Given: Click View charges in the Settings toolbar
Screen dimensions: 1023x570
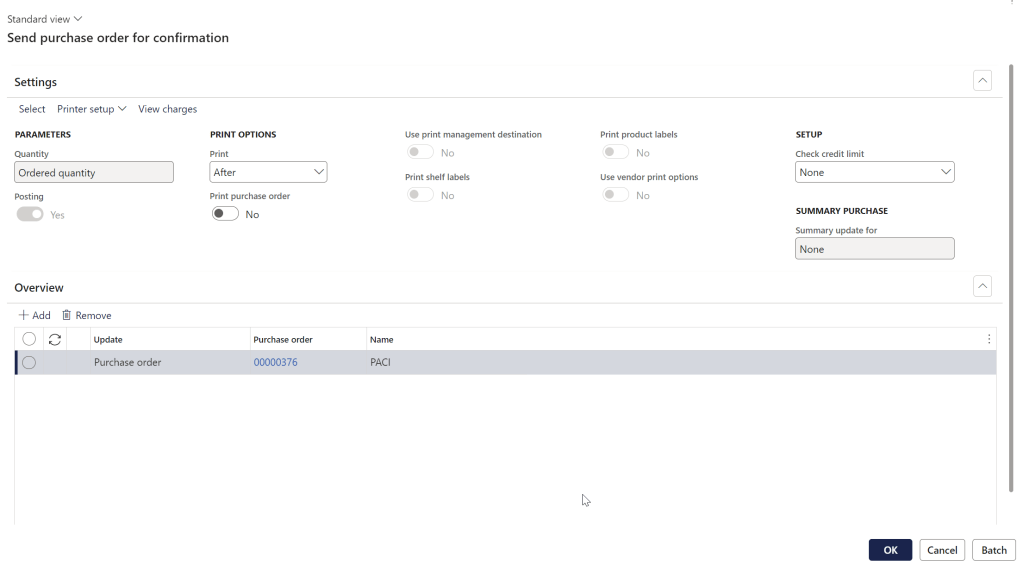Looking at the screenshot, I should (x=167, y=109).
